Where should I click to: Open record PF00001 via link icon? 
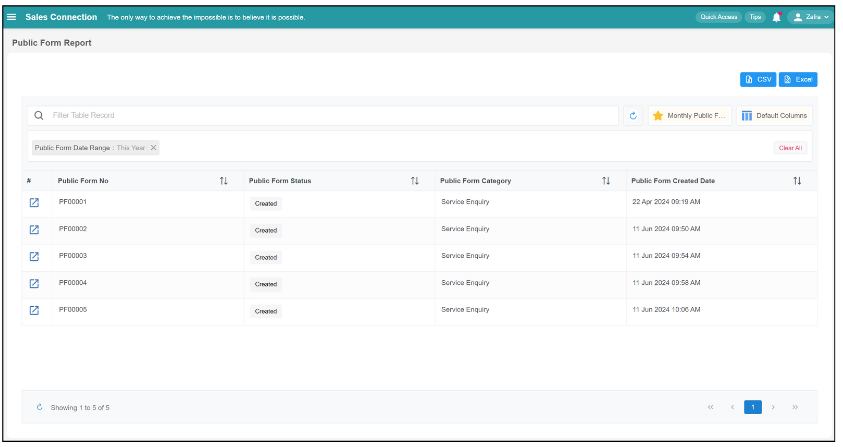pos(34,203)
